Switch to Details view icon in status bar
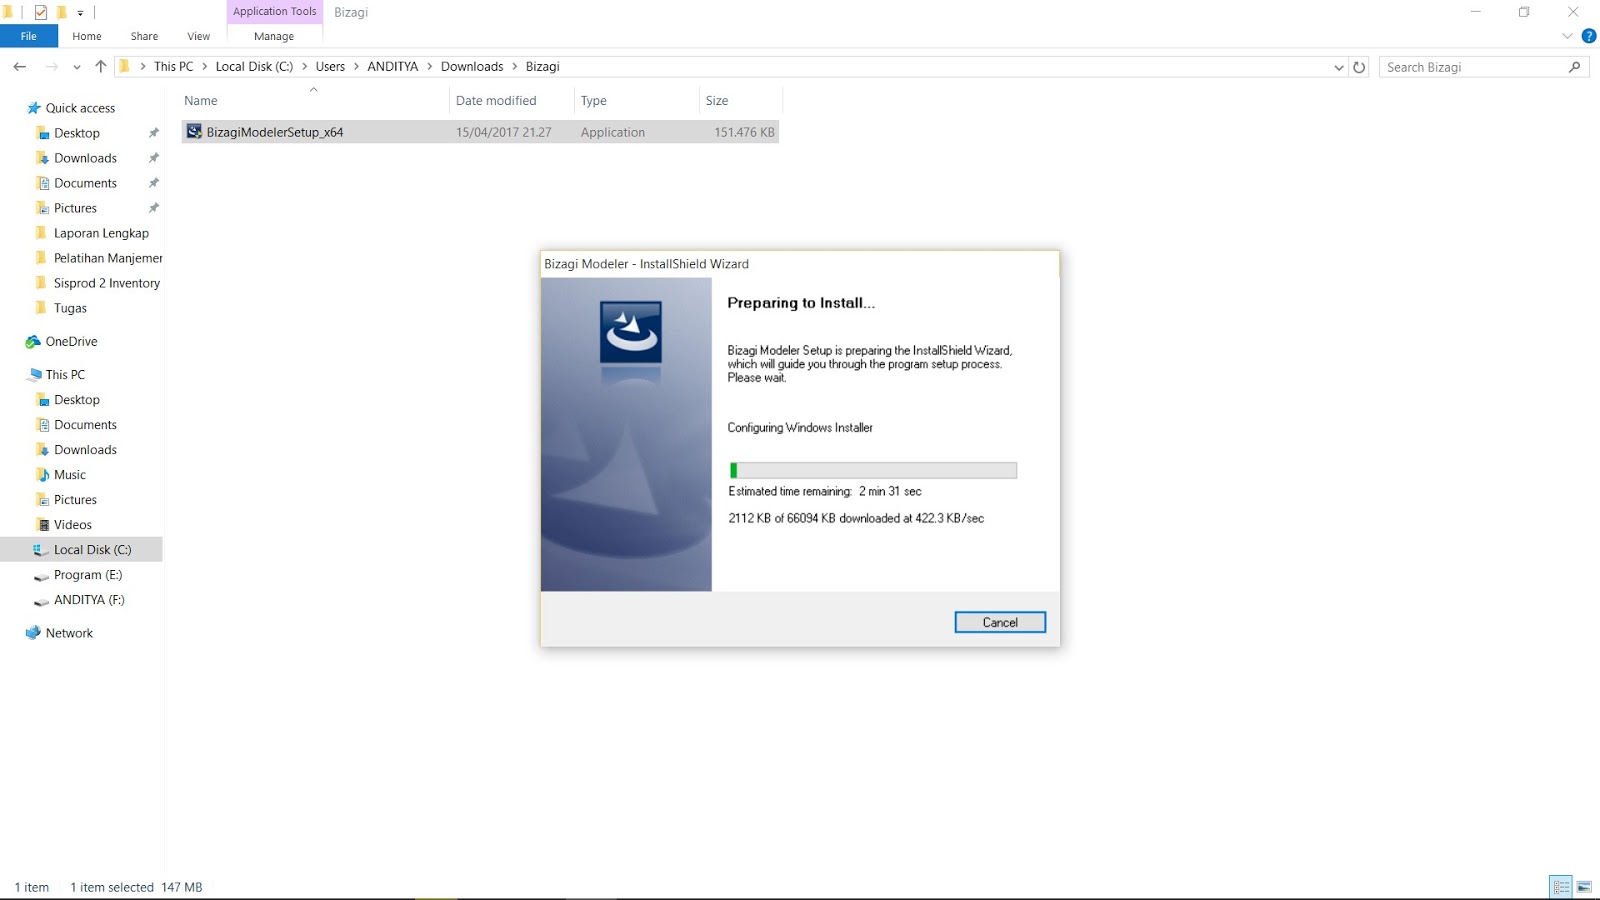The height and width of the screenshot is (900, 1600). click(1561, 887)
